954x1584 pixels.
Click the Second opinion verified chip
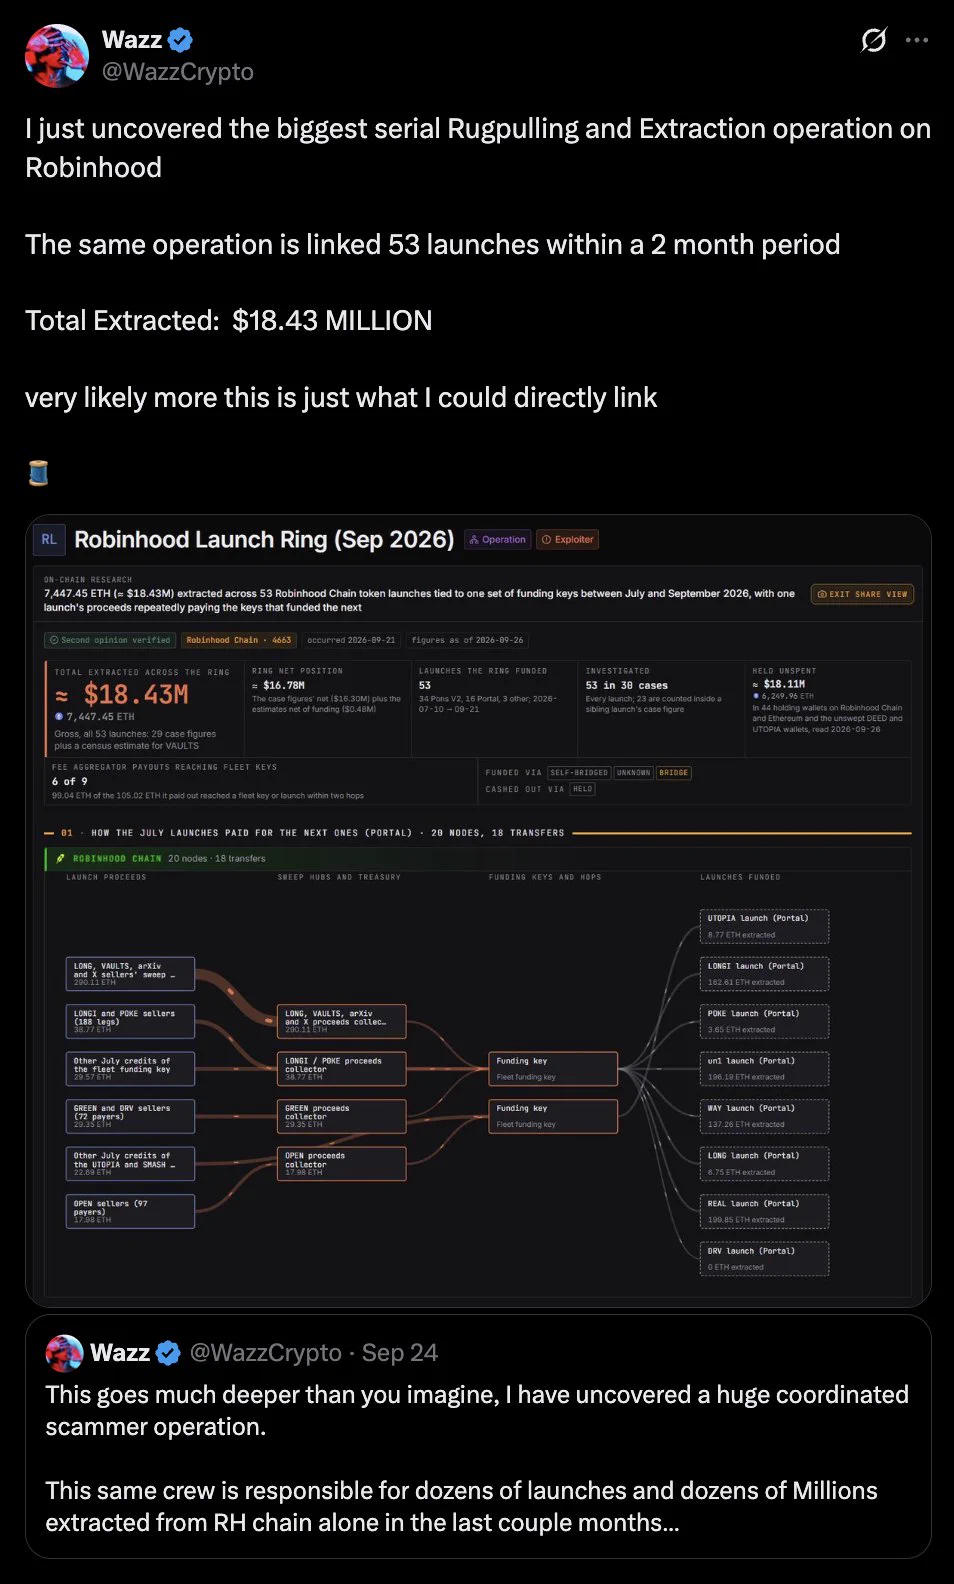(x=110, y=640)
